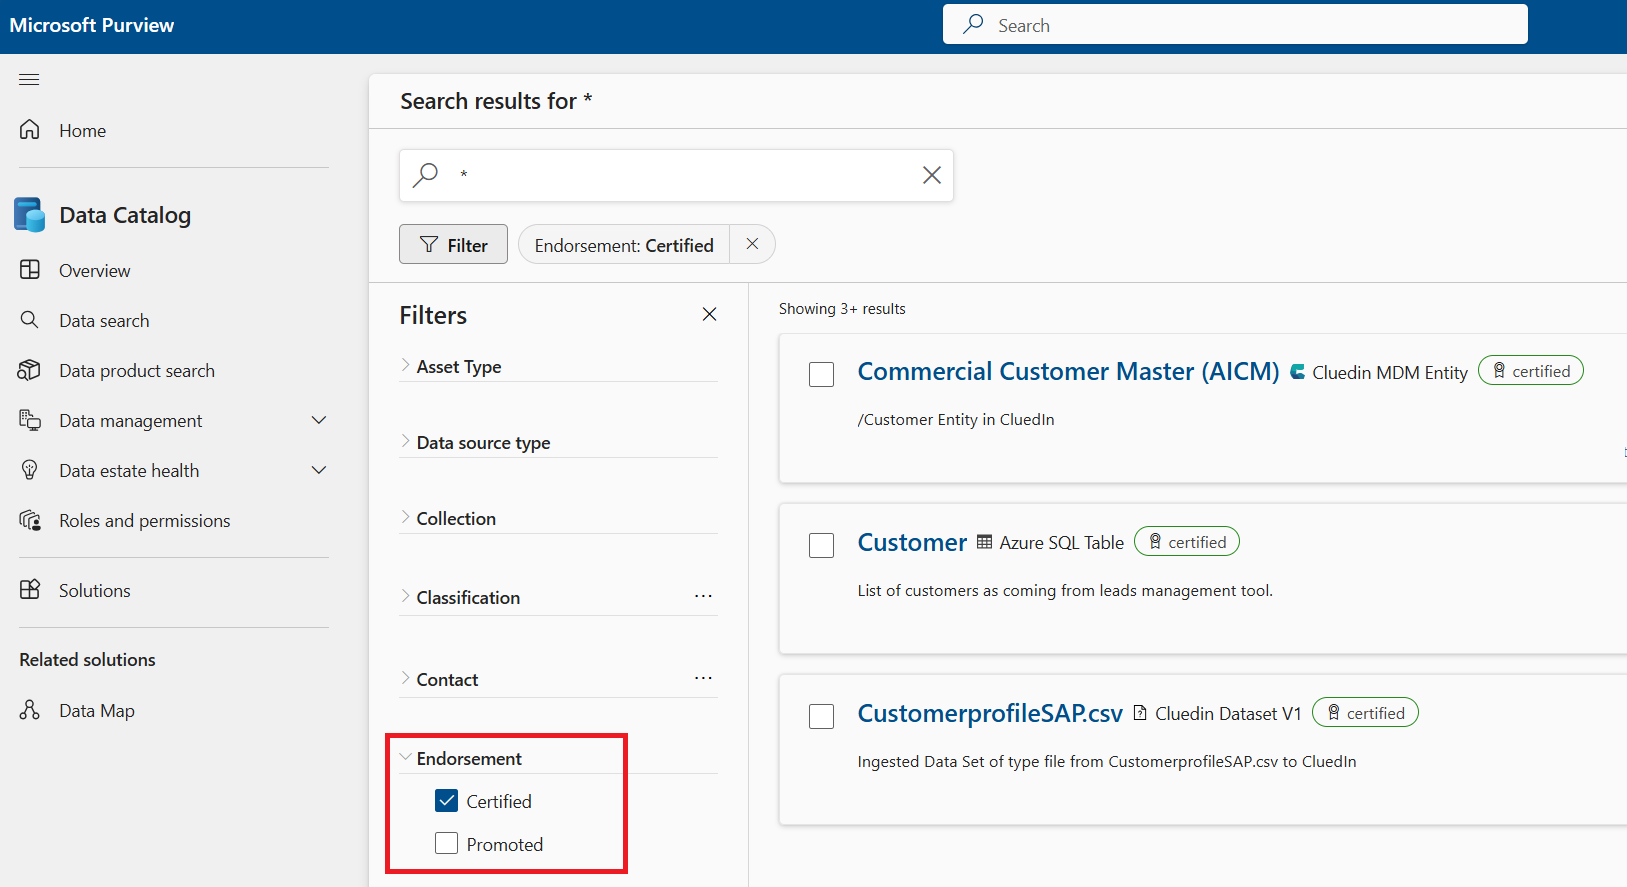Open Data Map from related solutions

coord(96,711)
